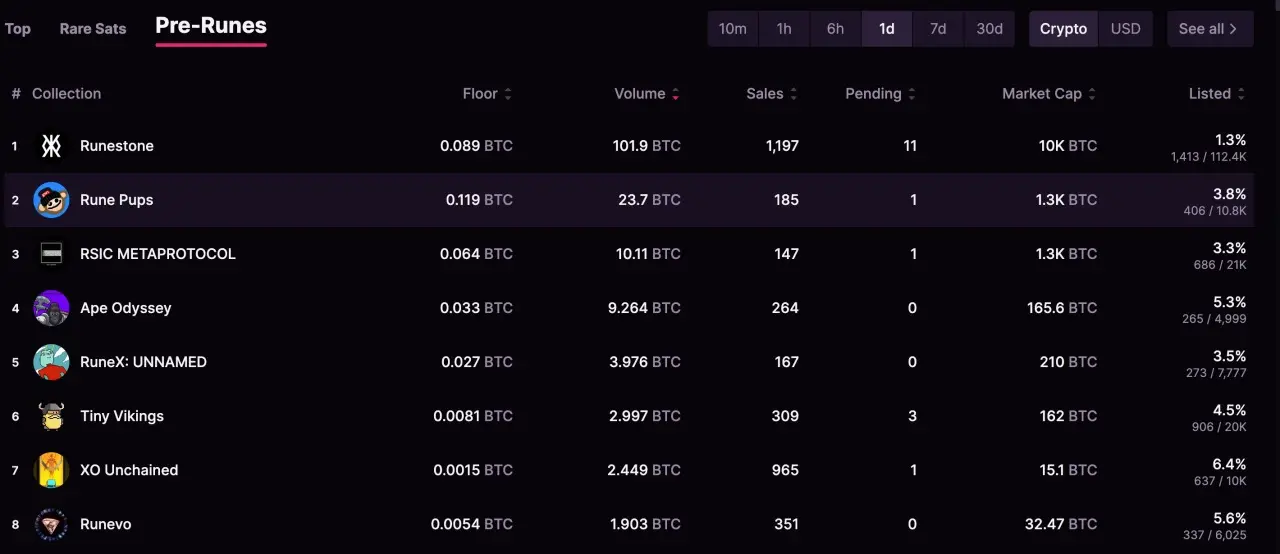Image resolution: width=1280 pixels, height=554 pixels.
Task: Switch to the Rare Sats tab
Action: pyautogui.click(x=93, y=29)
